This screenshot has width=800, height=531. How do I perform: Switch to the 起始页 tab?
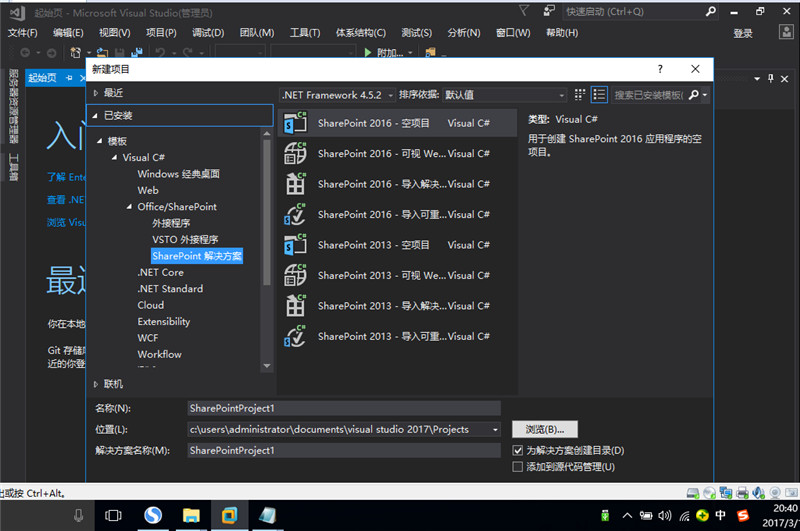pyautogui.click(x=42, y=78)
